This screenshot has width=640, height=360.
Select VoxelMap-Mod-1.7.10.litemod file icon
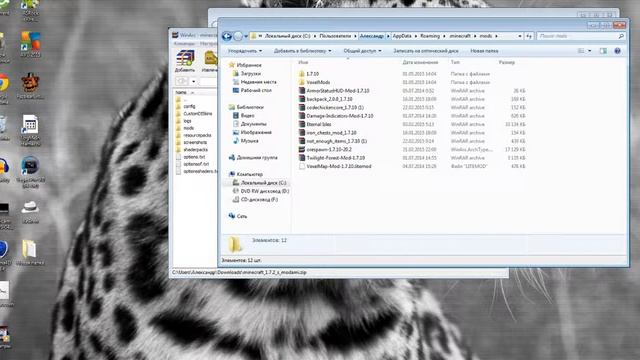(302, 166)
